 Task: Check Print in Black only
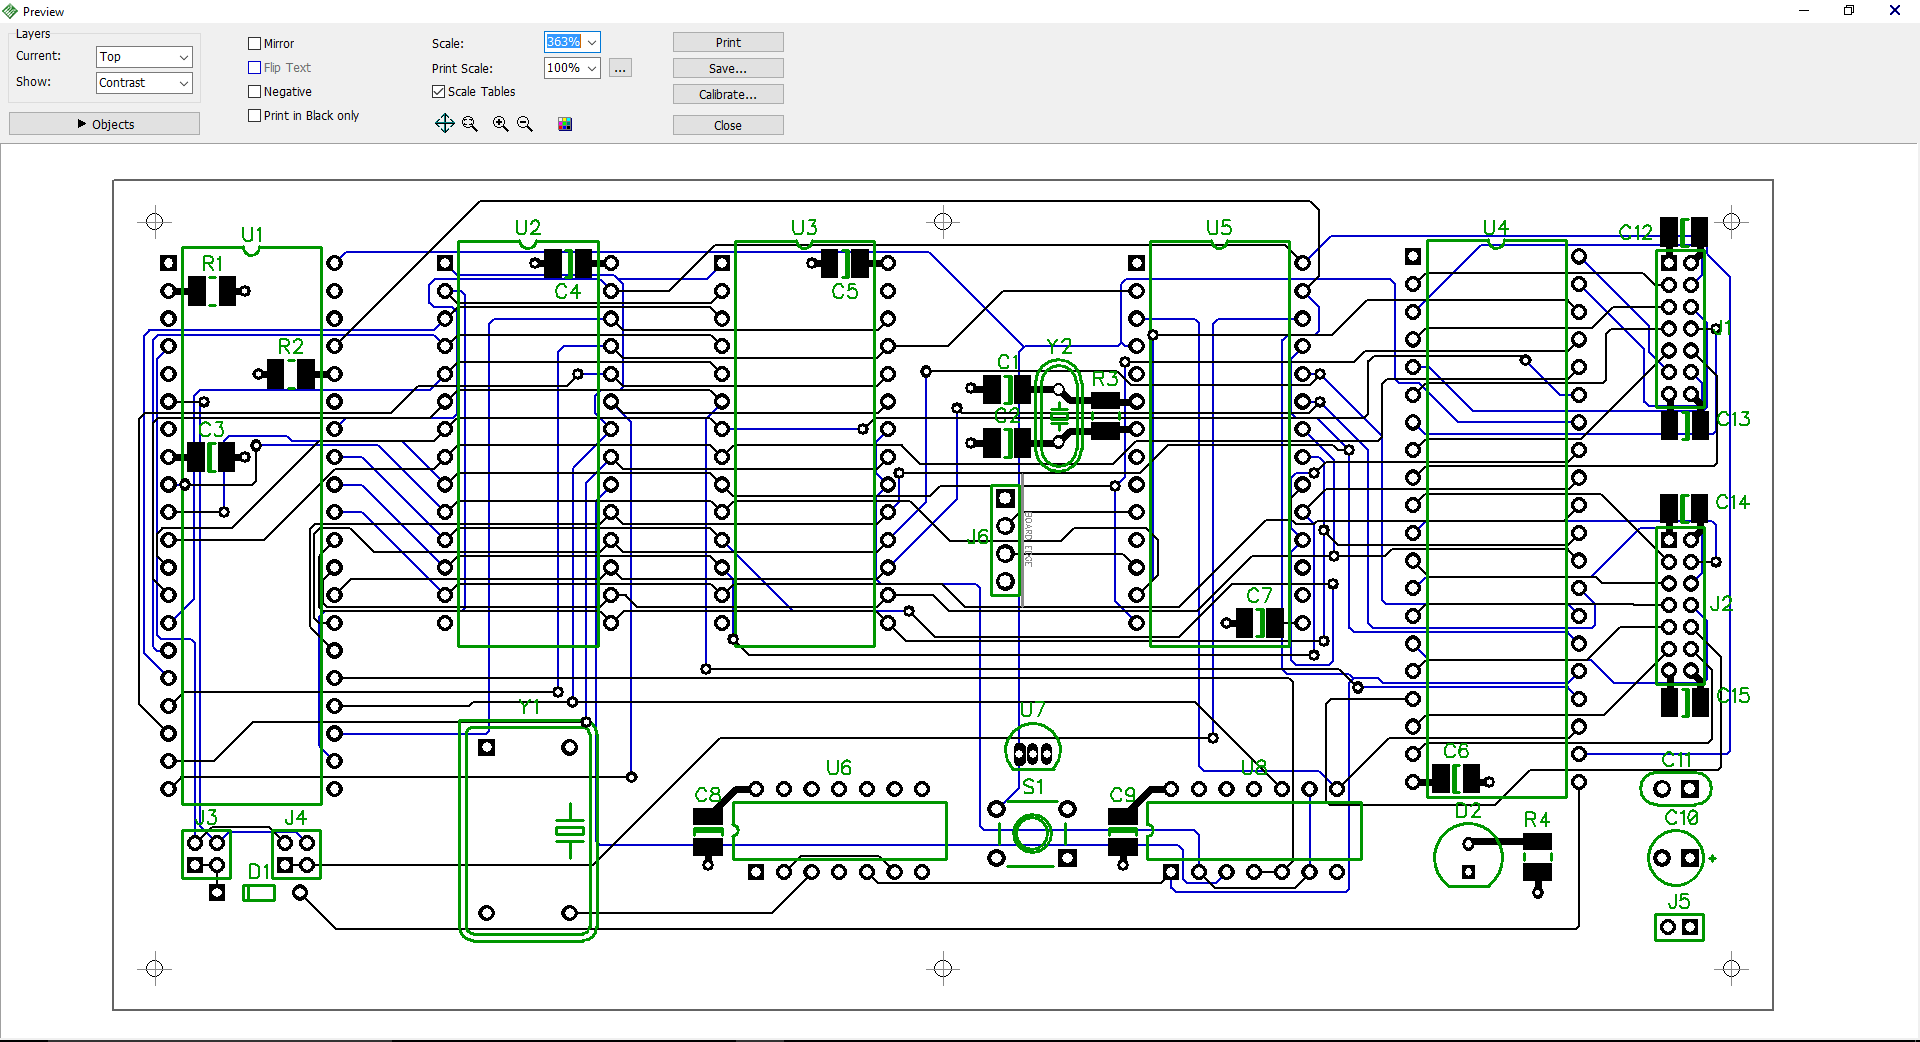pyautogui.click(x=255, y=116)
